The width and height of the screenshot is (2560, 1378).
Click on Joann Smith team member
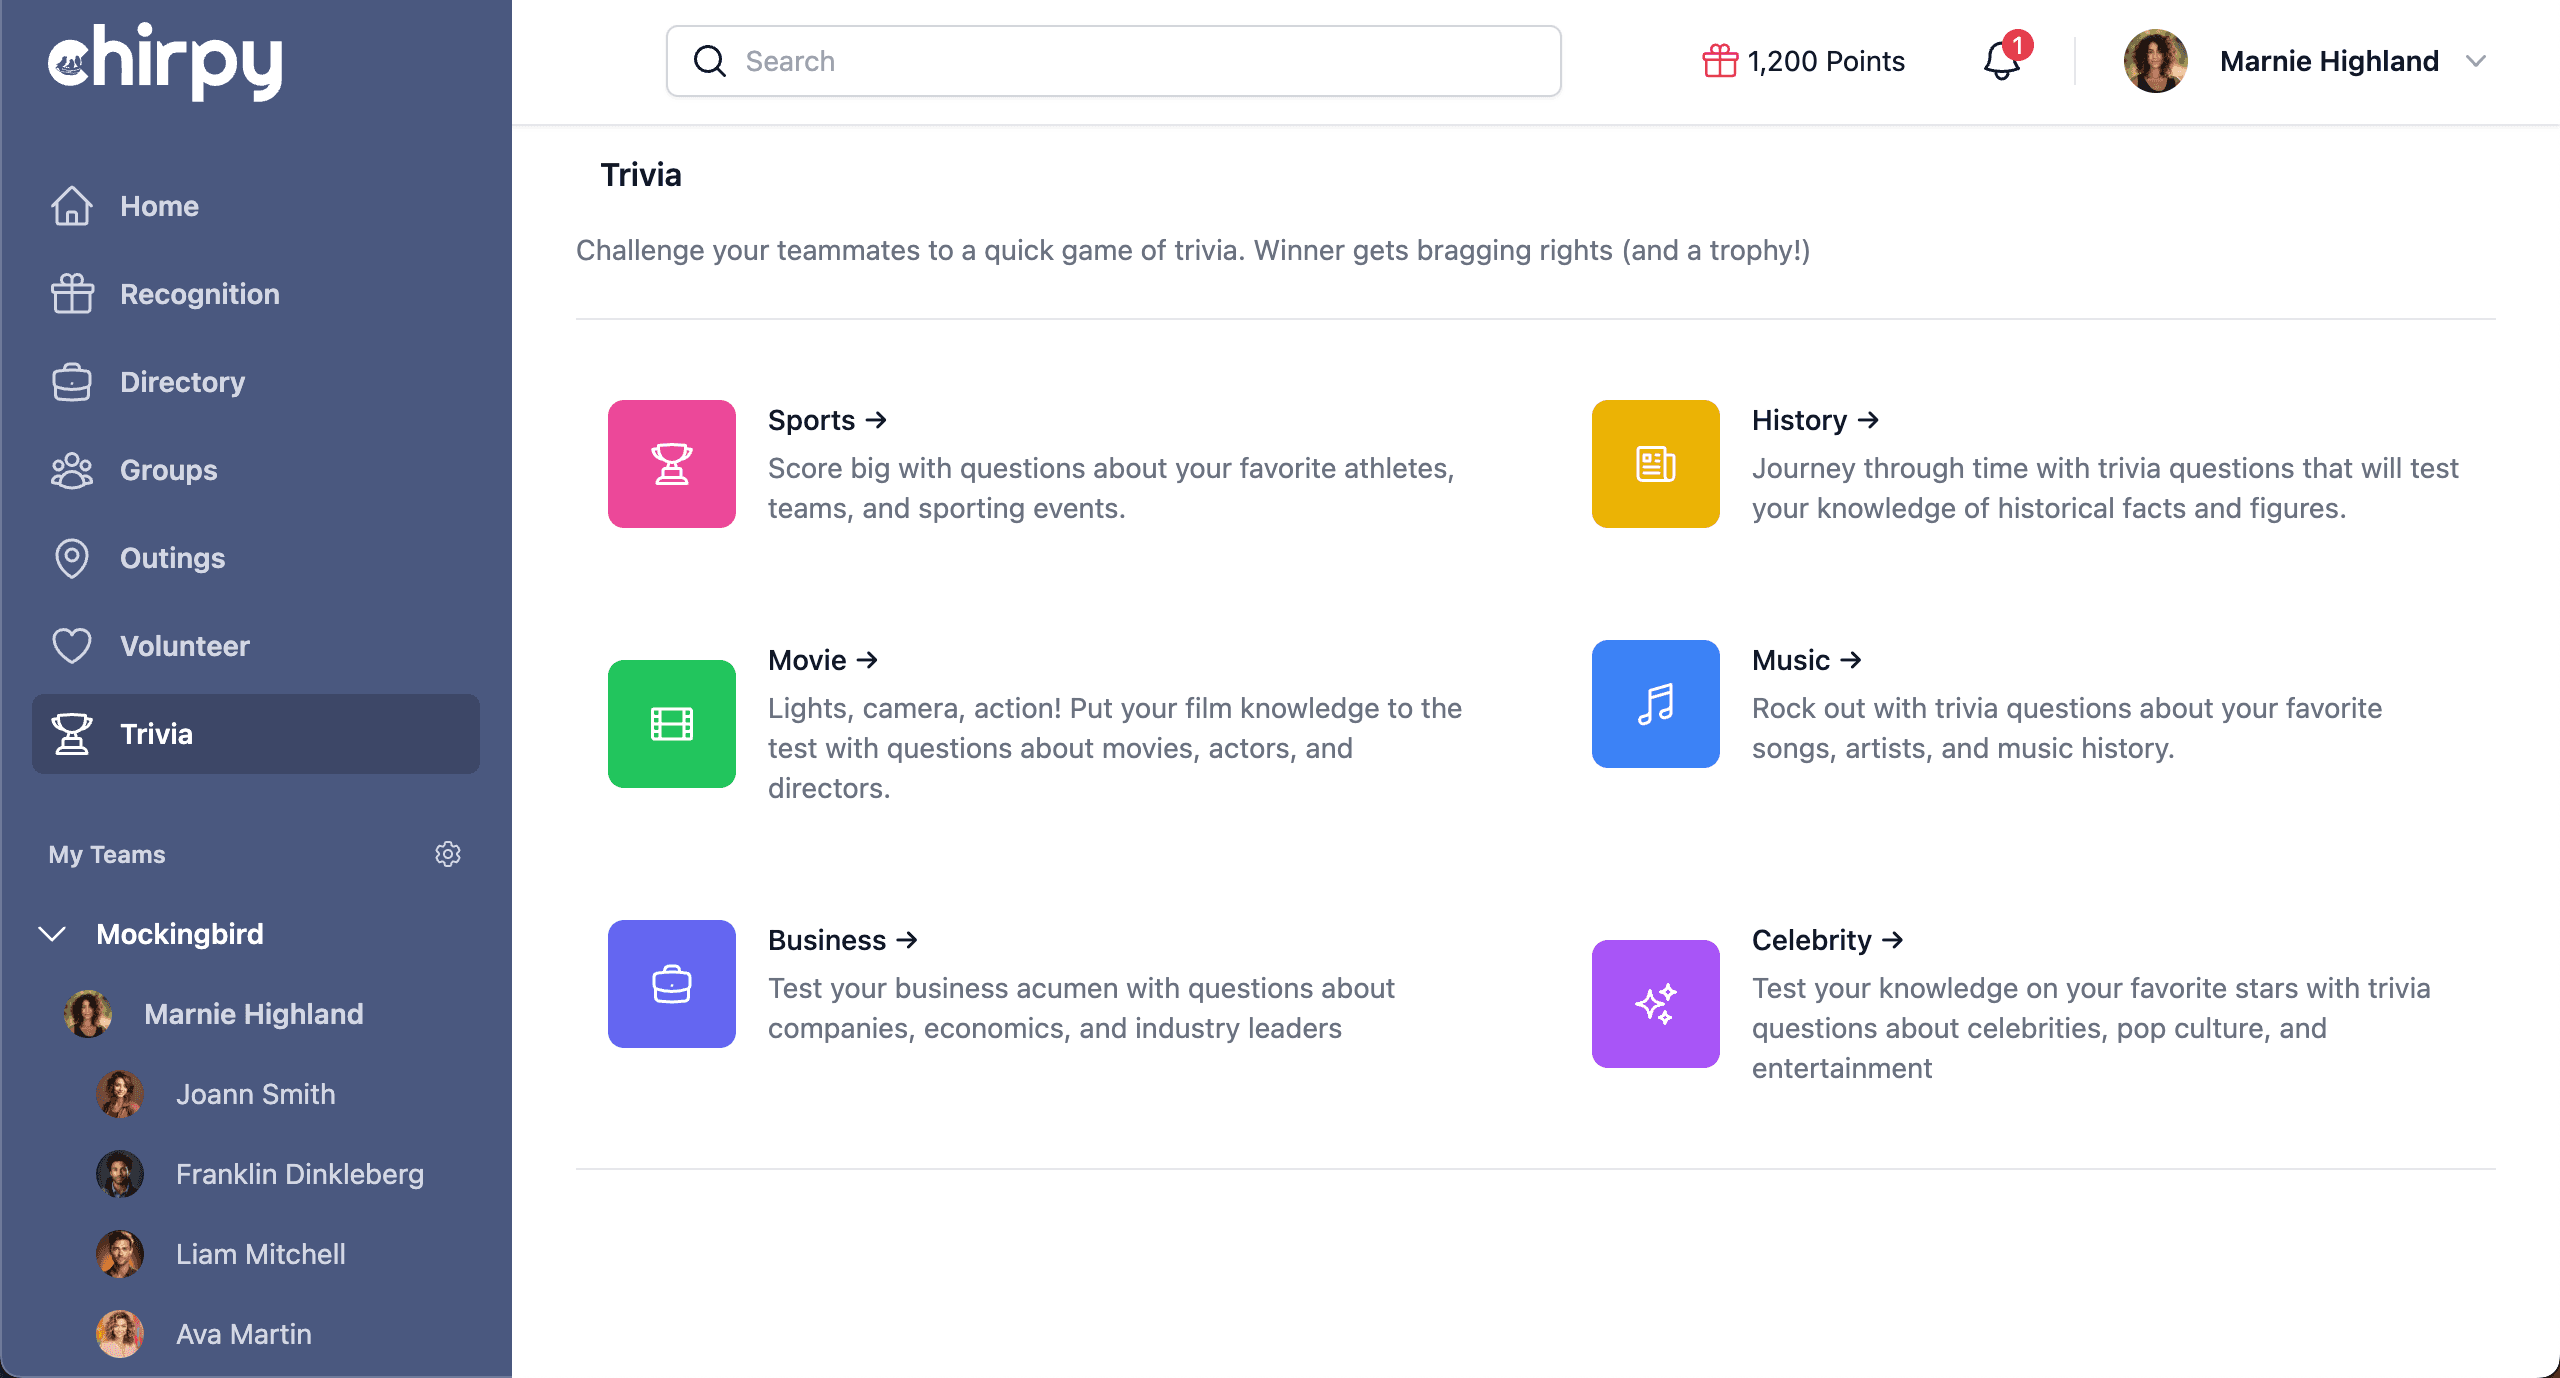click(256, 1093)
